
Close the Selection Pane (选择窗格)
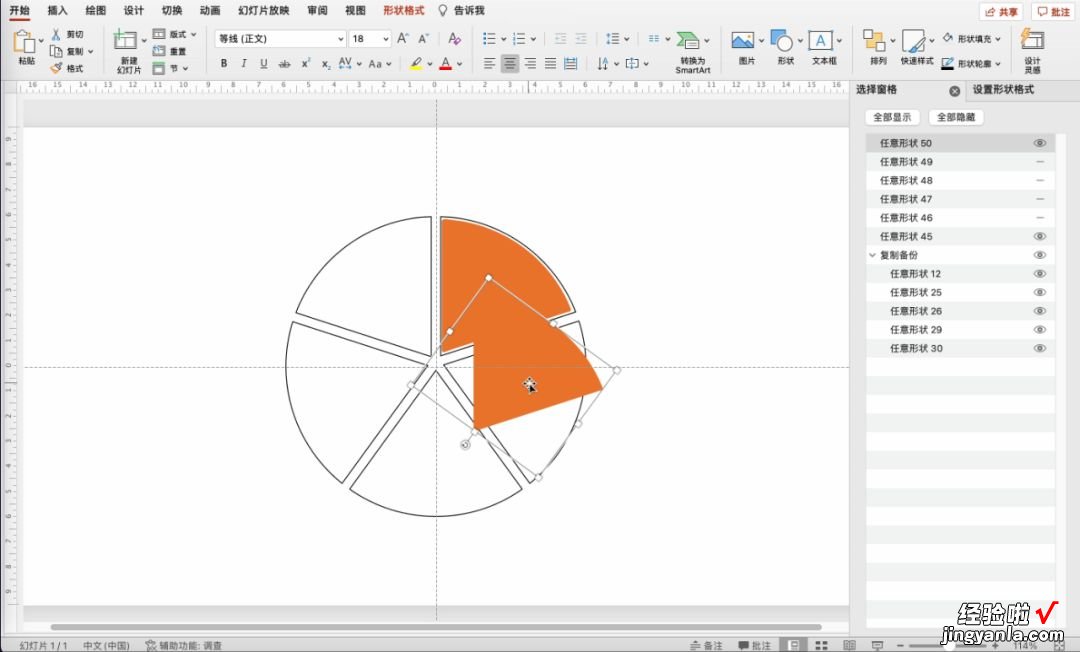pos(955,91)
